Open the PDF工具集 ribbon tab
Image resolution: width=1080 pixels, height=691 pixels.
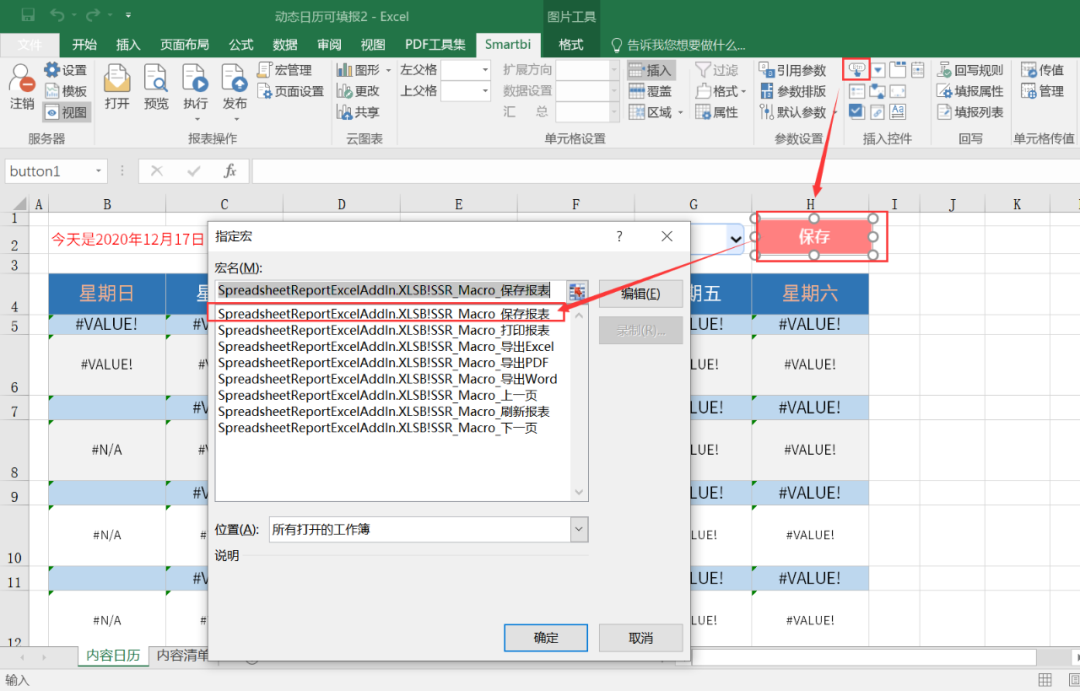pos(435,45)
